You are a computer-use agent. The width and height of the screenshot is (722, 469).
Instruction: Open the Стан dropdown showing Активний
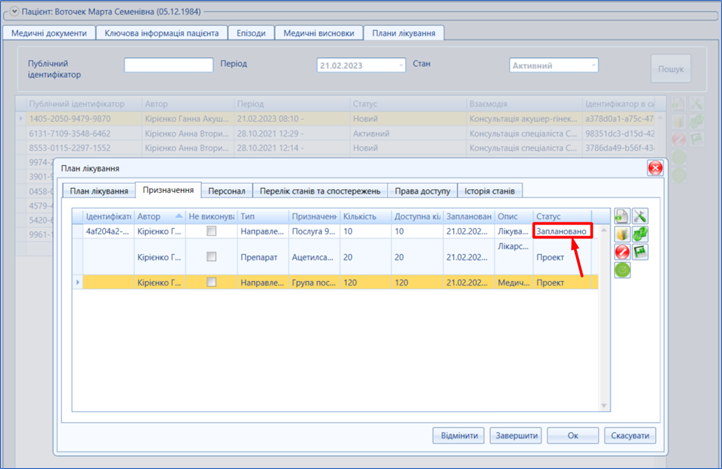click(x=593, y=65)
